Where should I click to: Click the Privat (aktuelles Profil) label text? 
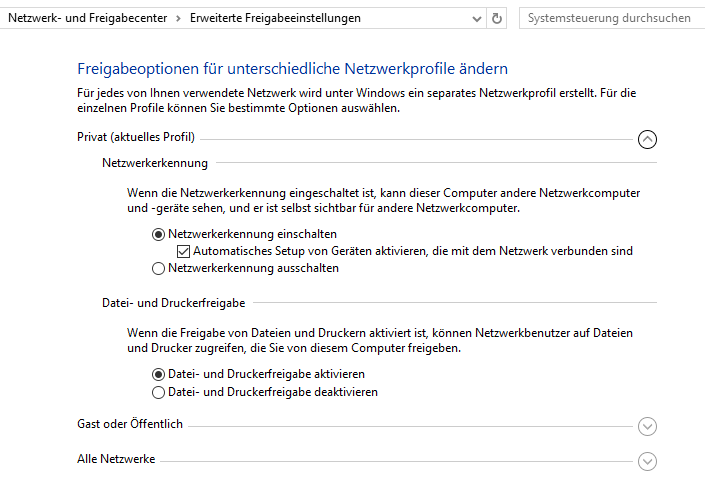coord(135,137)
